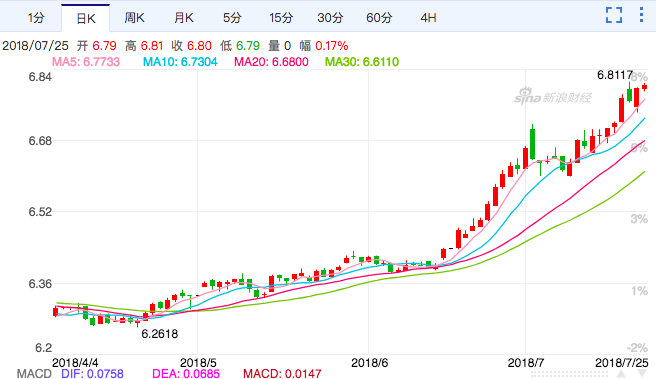The height and width of the screenshot is (379, 656).
Task: Switch to the 4H chart tab
Action: tap(428, 18)
